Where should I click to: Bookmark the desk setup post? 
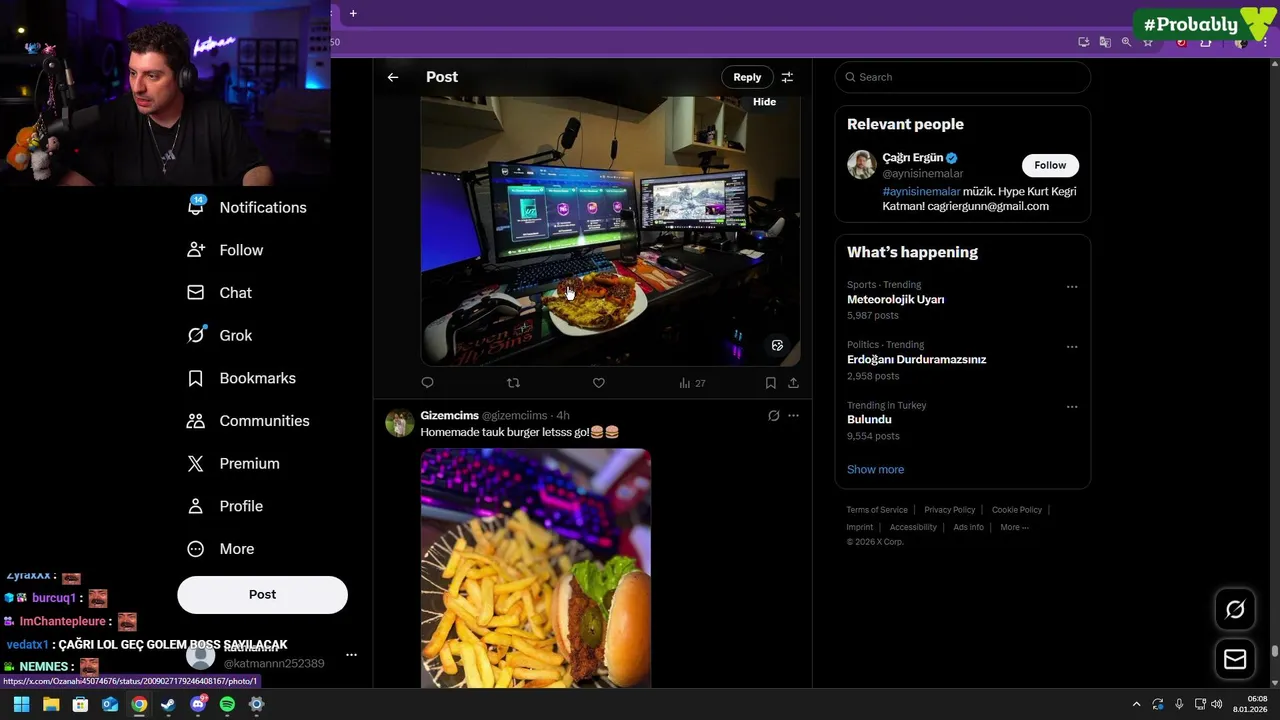pyautogui.click(x=770, y=383)
